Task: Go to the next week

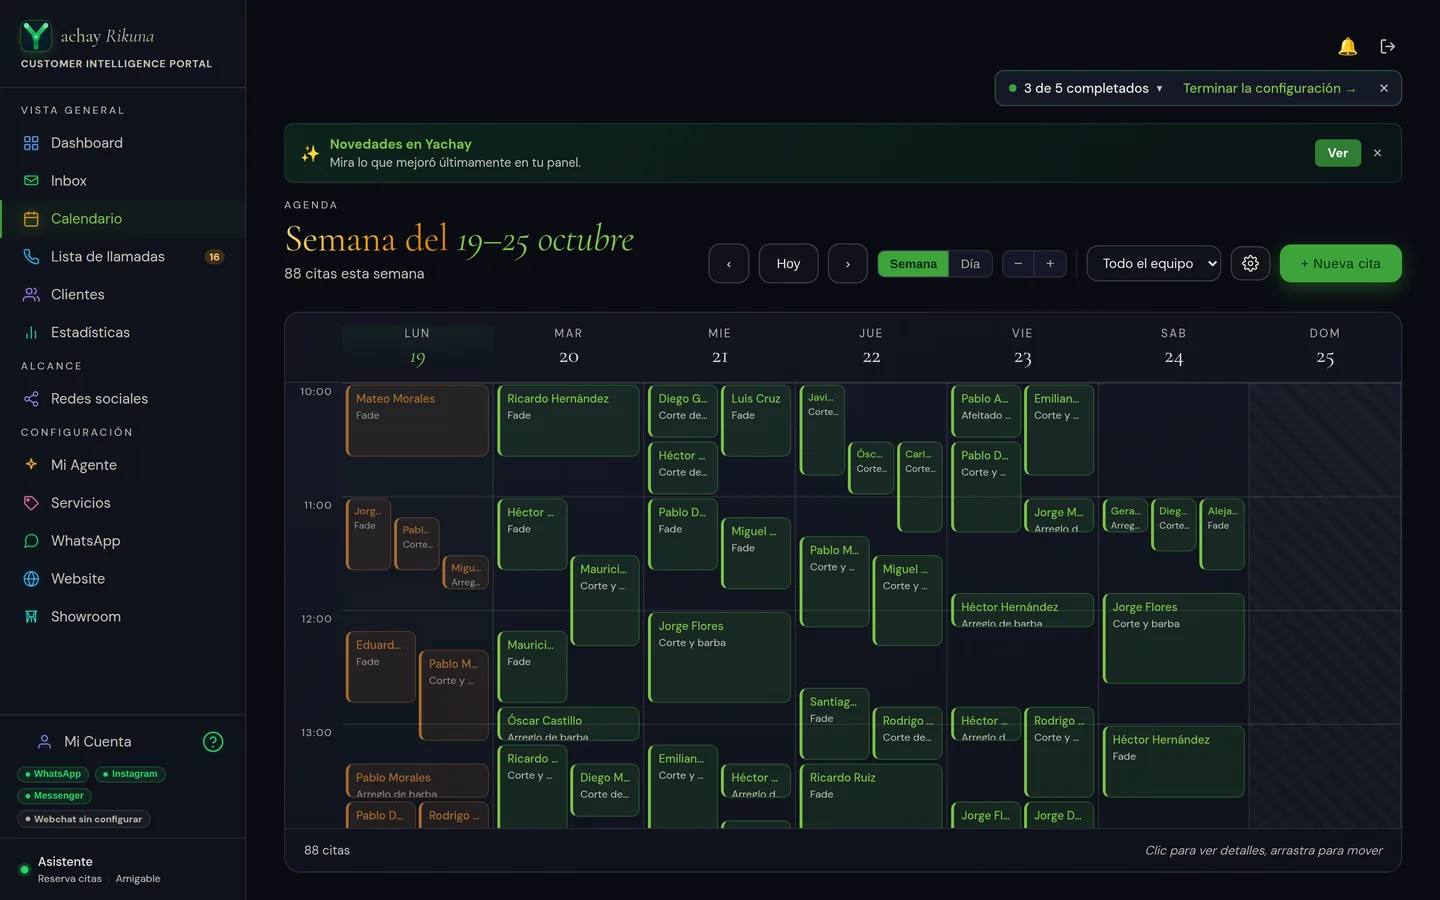Action: pos(848,264)
